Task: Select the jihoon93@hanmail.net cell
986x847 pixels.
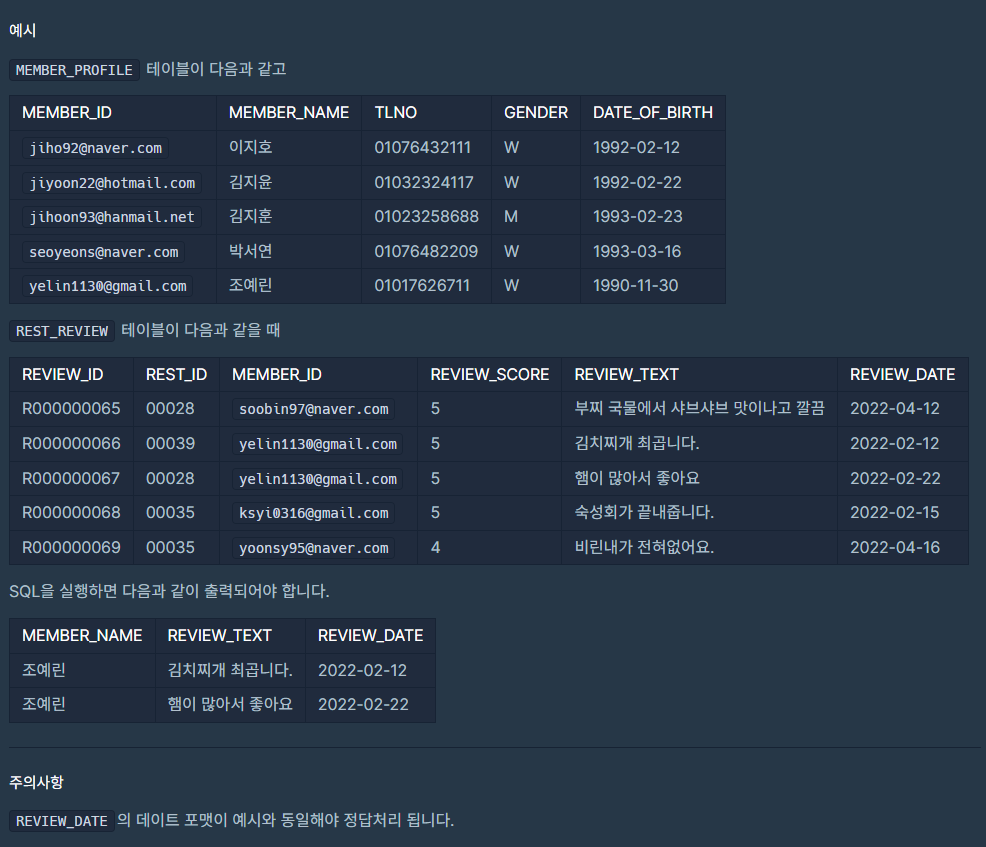Action: click(112, 217)
